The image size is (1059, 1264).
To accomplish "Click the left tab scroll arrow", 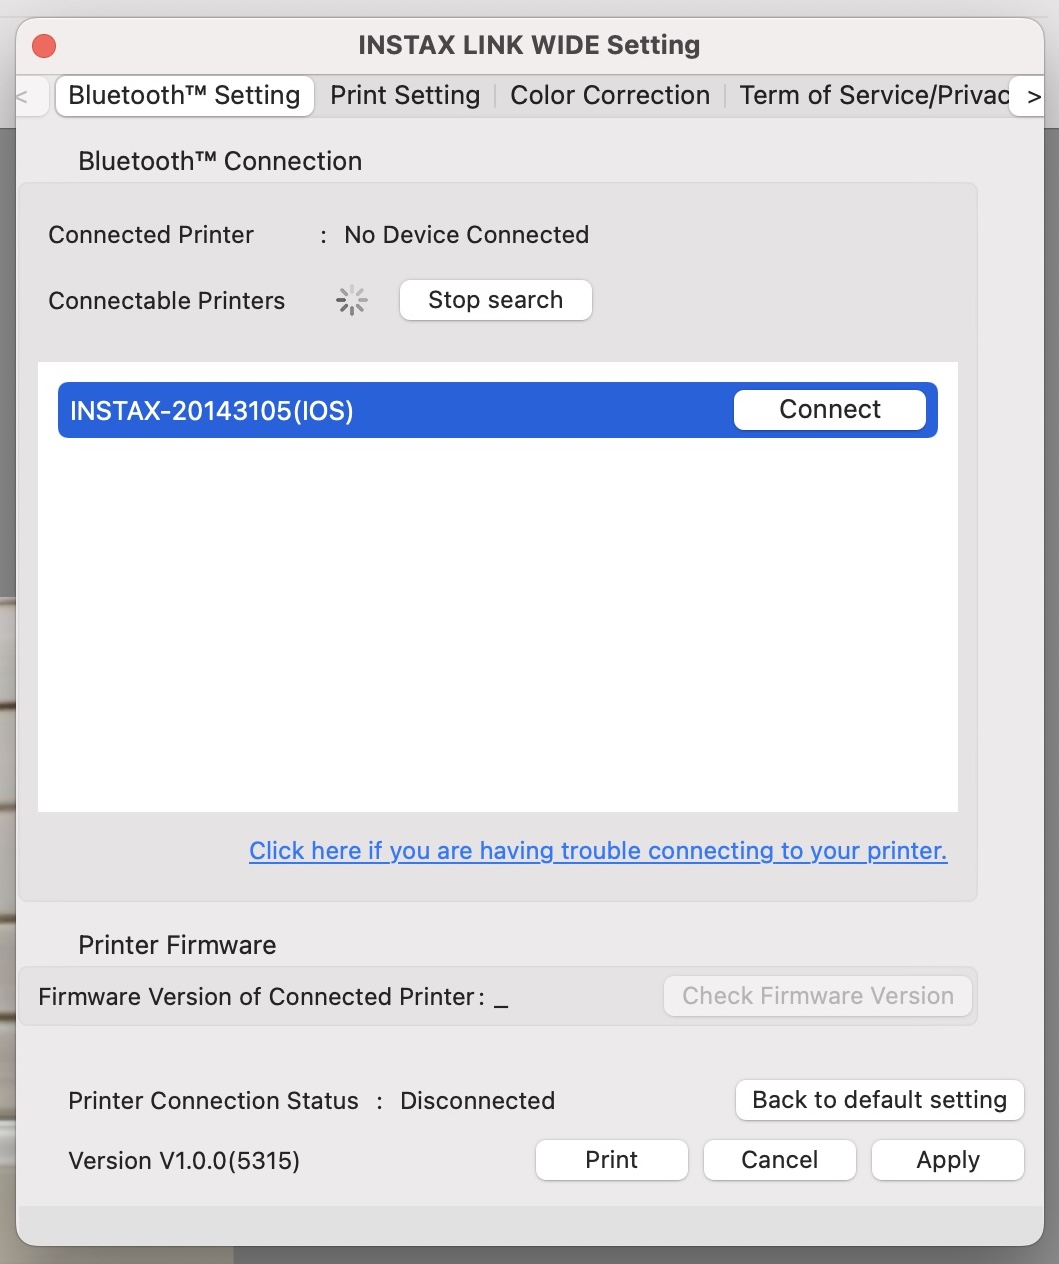I will [x=24, y=97].
